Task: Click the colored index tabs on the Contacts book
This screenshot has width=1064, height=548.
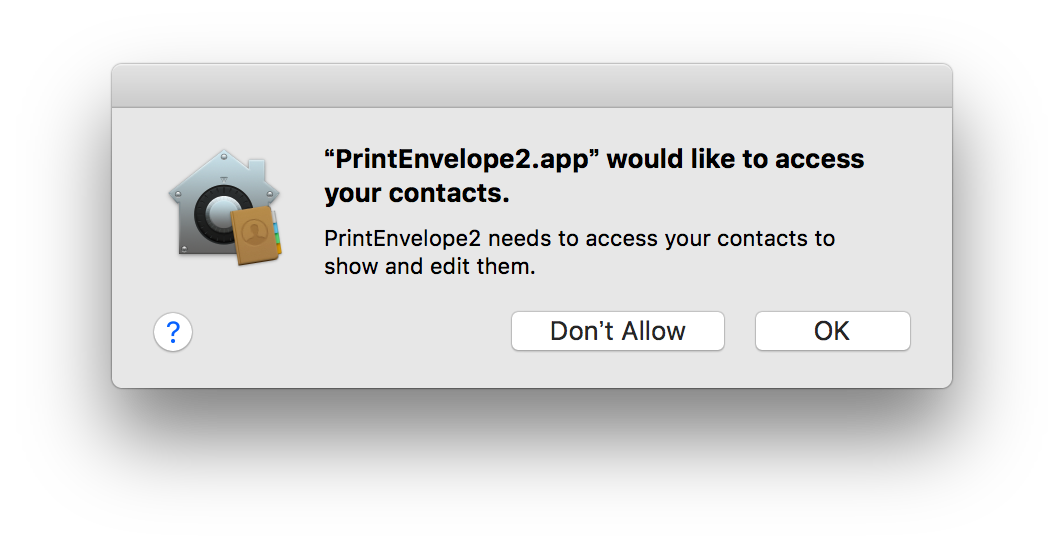Action: (276, 231)
